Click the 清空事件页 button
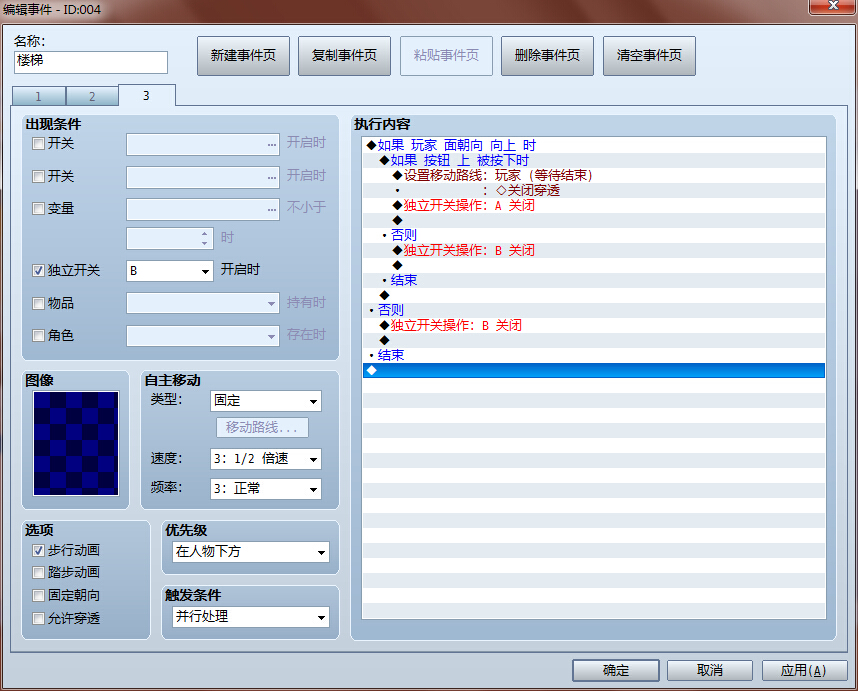 (649, 56)
